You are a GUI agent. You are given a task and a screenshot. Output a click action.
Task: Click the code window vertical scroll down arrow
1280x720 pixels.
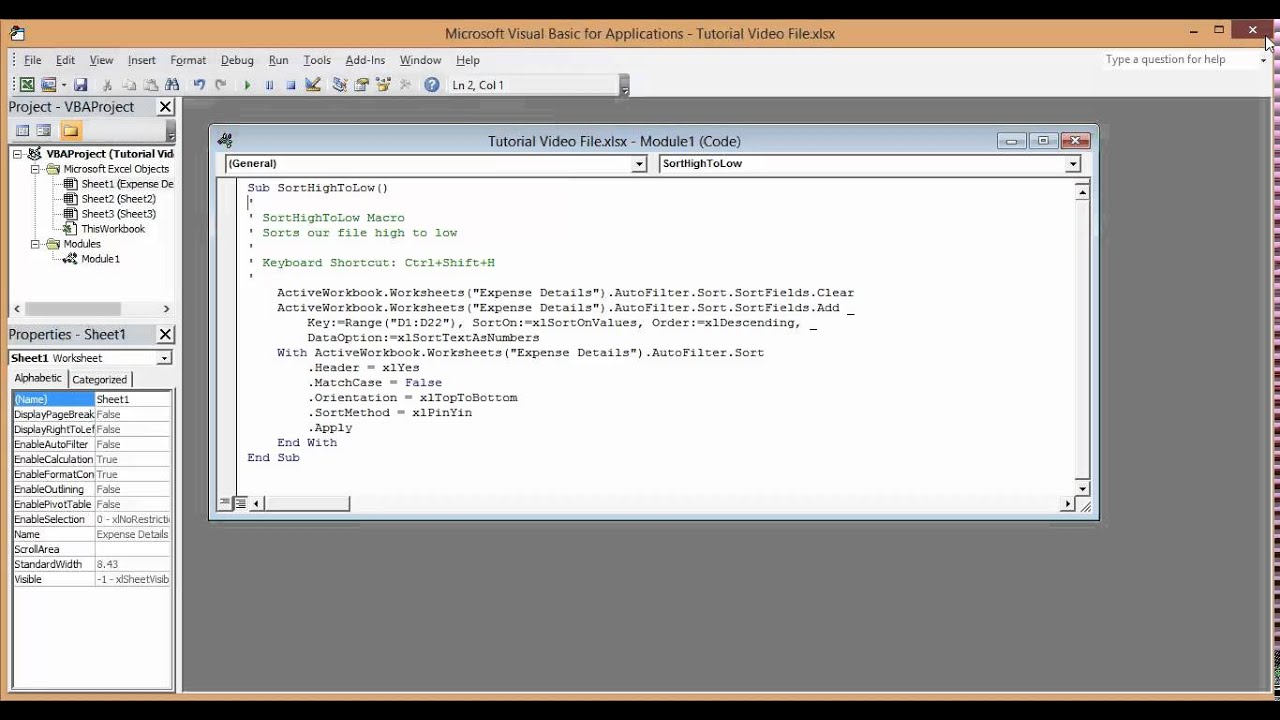tap(1082, 488)
